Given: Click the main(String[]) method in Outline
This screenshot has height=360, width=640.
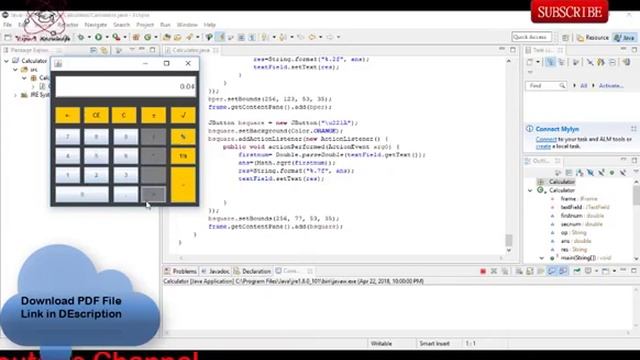Looking at the screenshot, I should (586, 258).
